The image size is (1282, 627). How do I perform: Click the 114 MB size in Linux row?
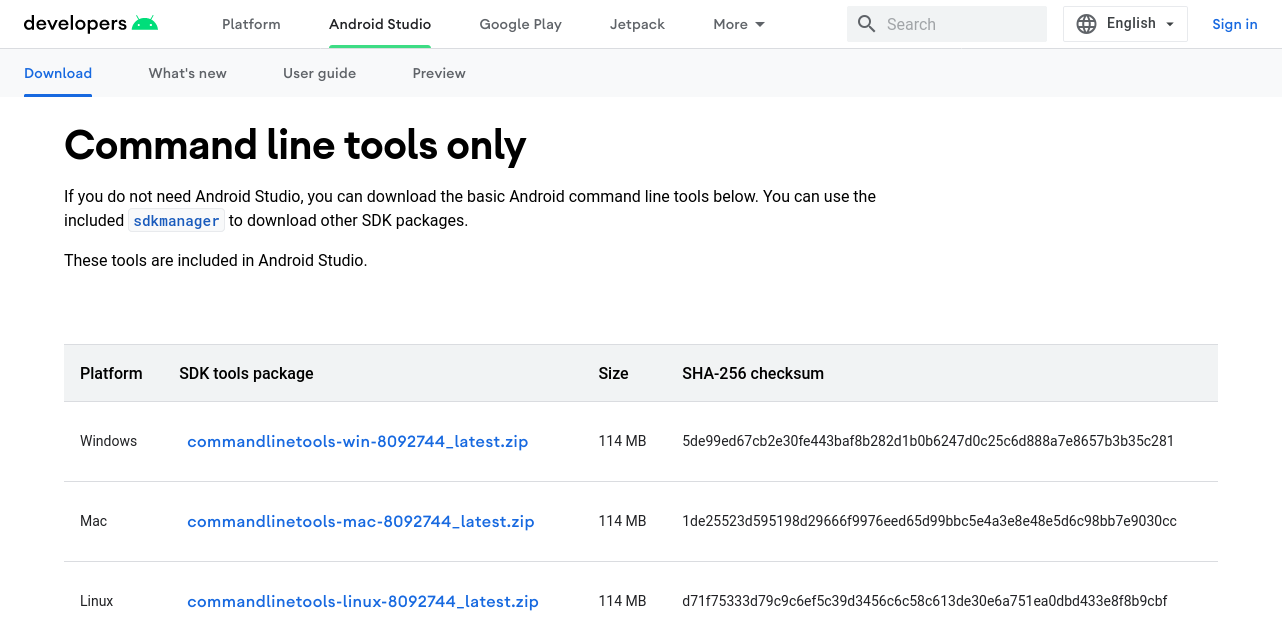point(622,601)
